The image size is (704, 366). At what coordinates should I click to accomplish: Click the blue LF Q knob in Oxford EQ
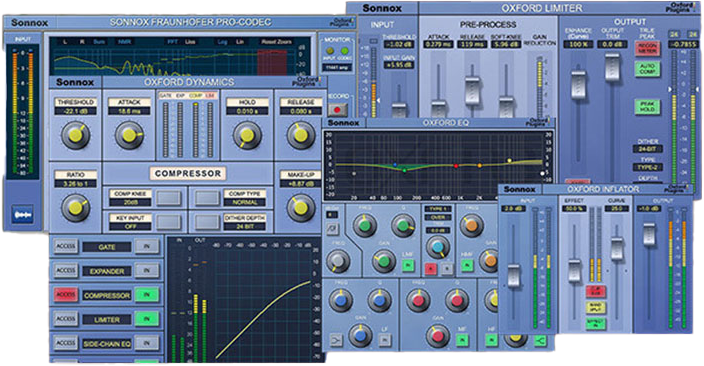(x=380, y=300)
